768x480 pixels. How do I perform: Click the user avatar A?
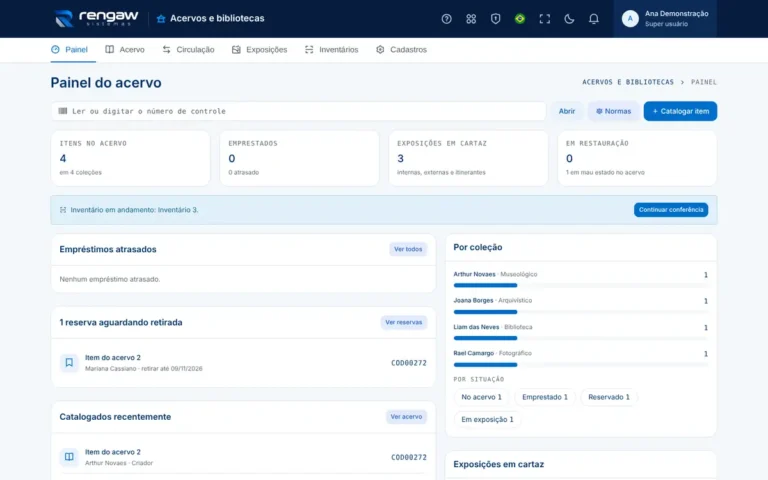pos(630,19)
